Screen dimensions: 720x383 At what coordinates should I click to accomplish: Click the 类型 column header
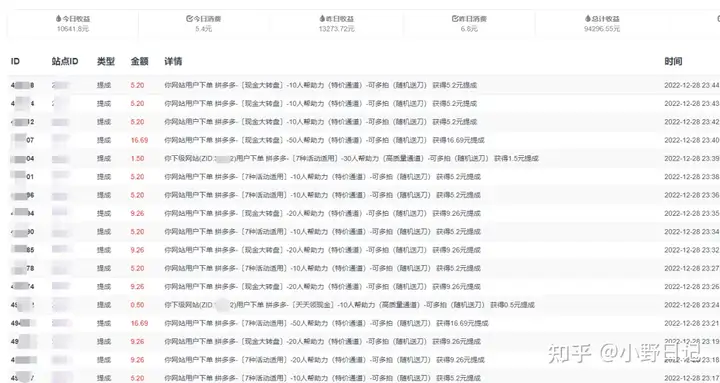point(106,61)
